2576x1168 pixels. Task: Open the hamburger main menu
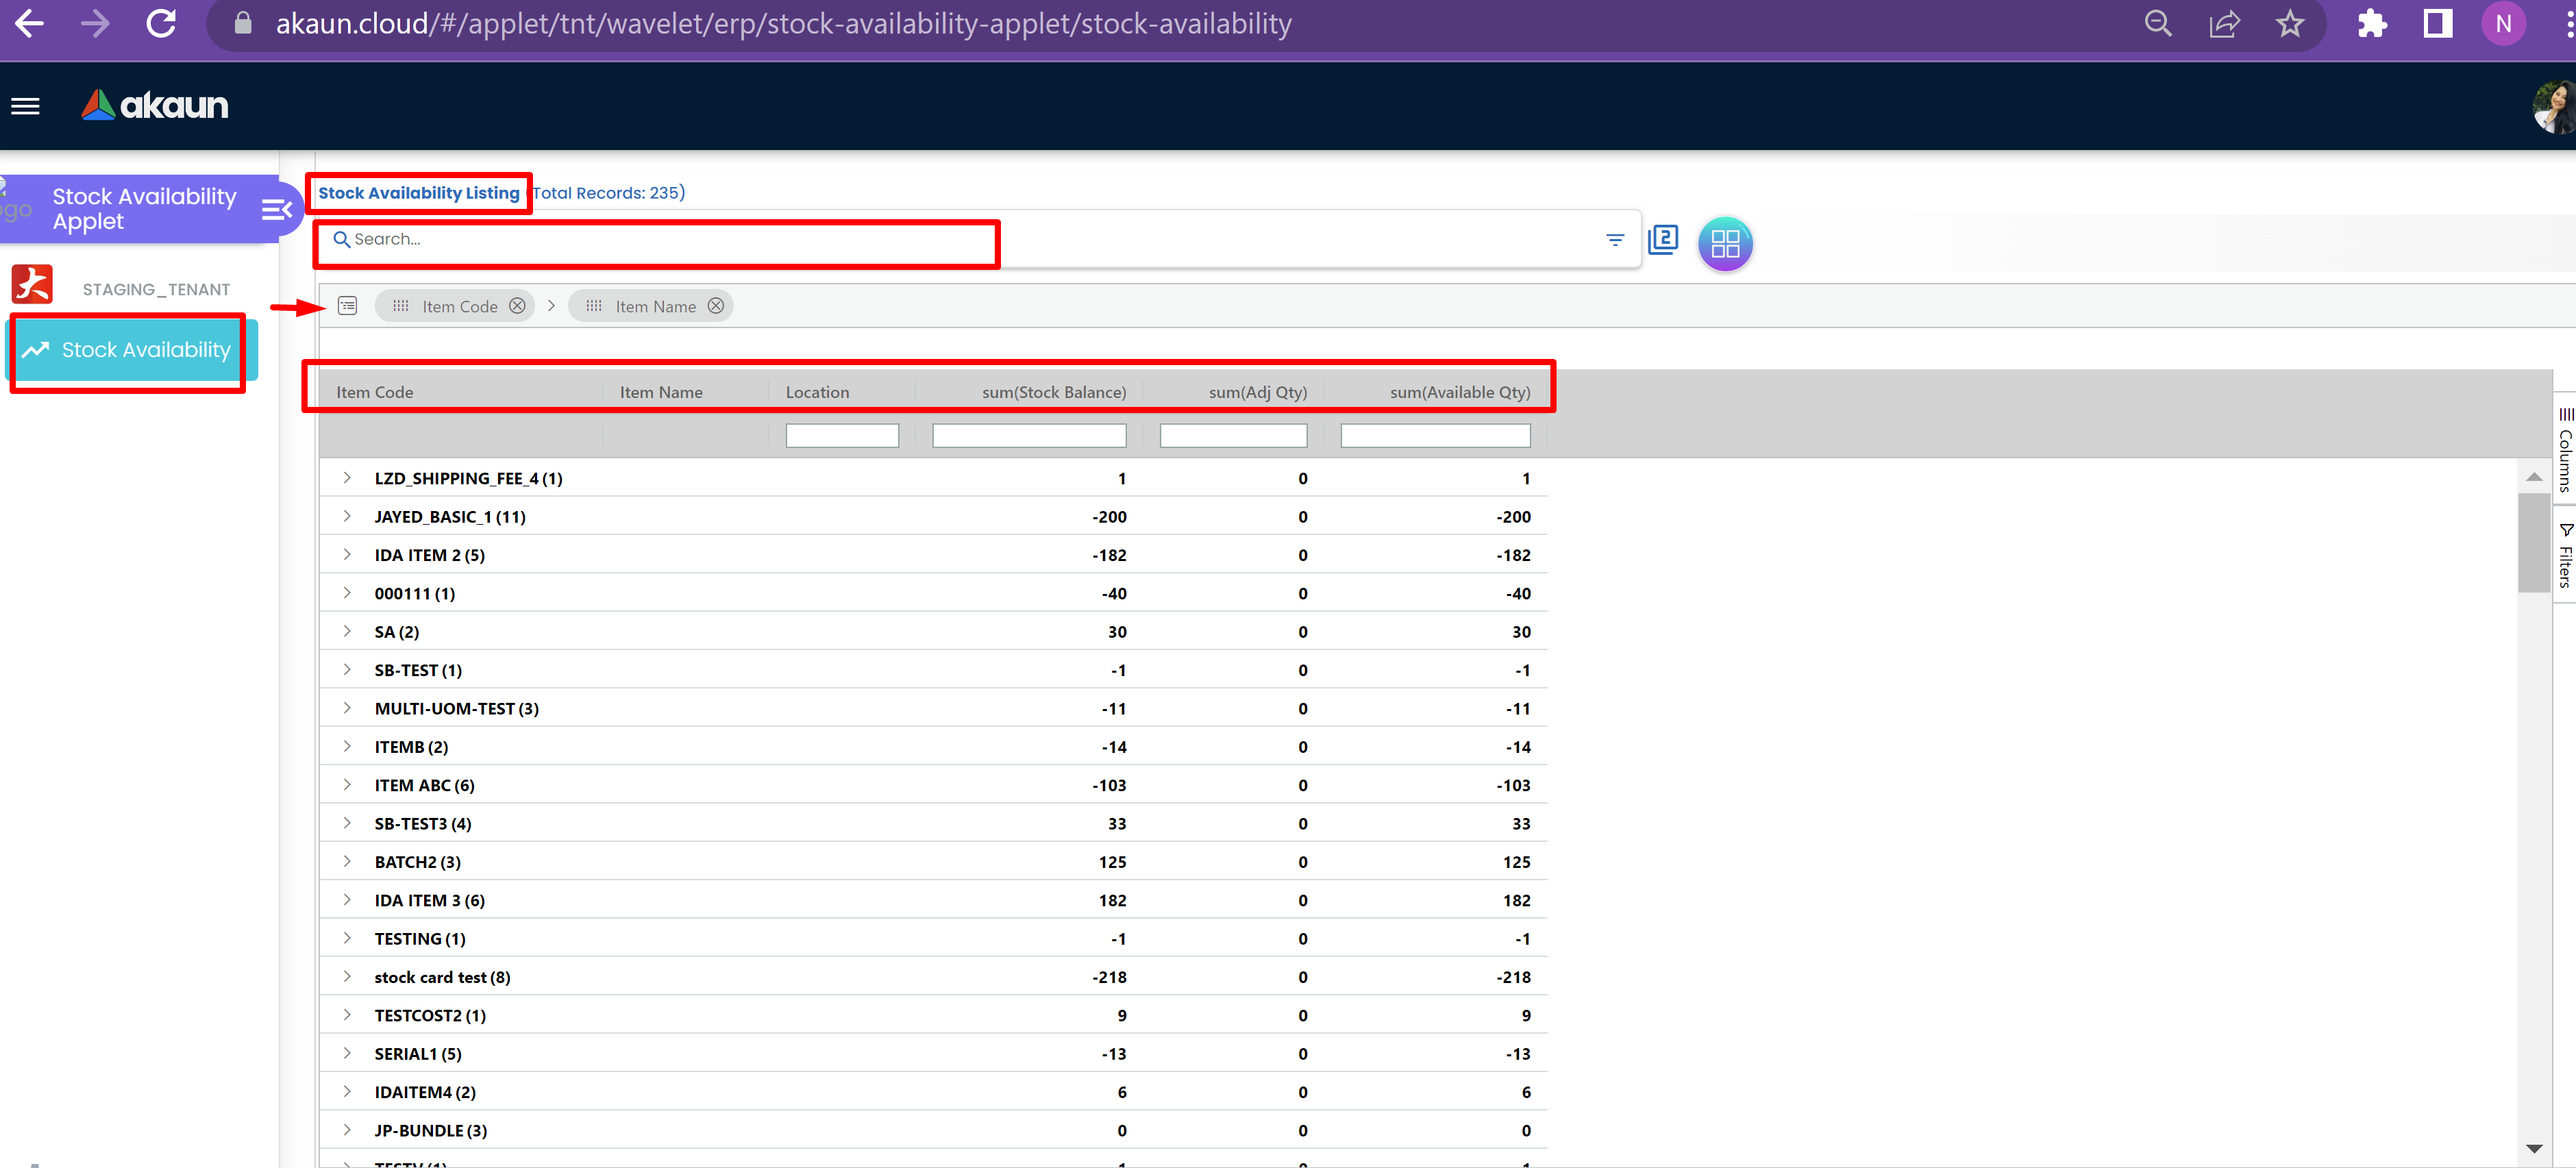pos(25,106)
